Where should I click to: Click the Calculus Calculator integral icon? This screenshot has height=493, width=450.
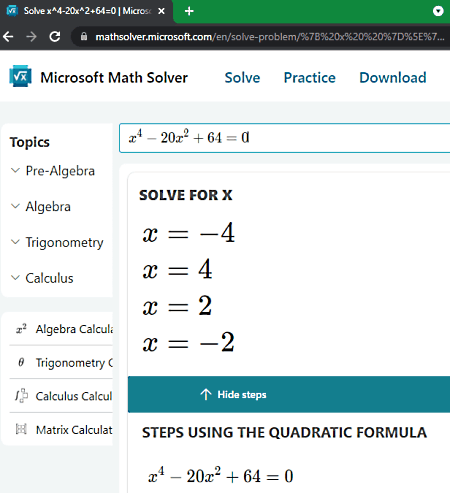[x=21, y=396]
